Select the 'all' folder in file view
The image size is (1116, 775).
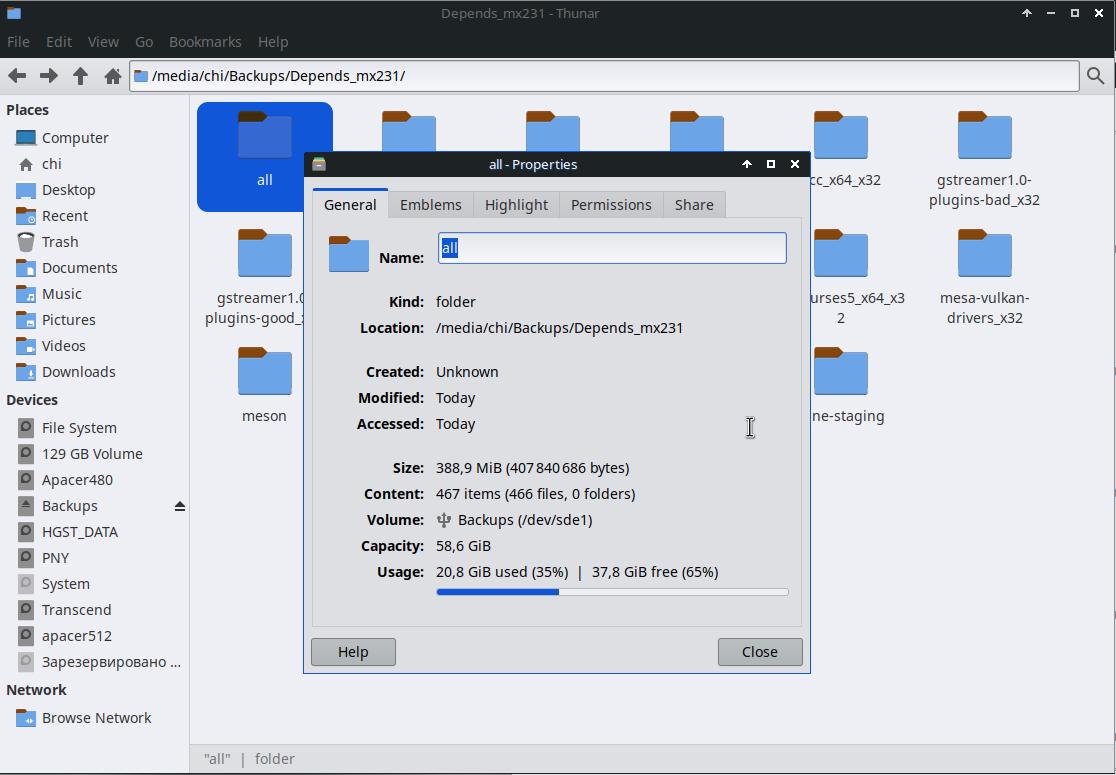pyautogui.click(x=265, y=157)
